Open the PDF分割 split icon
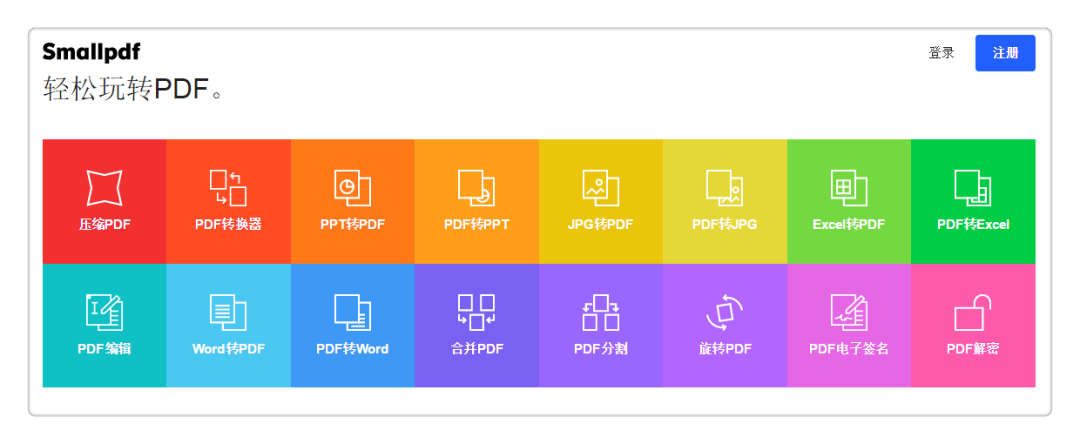Viewport: 1080px width, 444px height. pyautogui.click(x=600, y=312)
